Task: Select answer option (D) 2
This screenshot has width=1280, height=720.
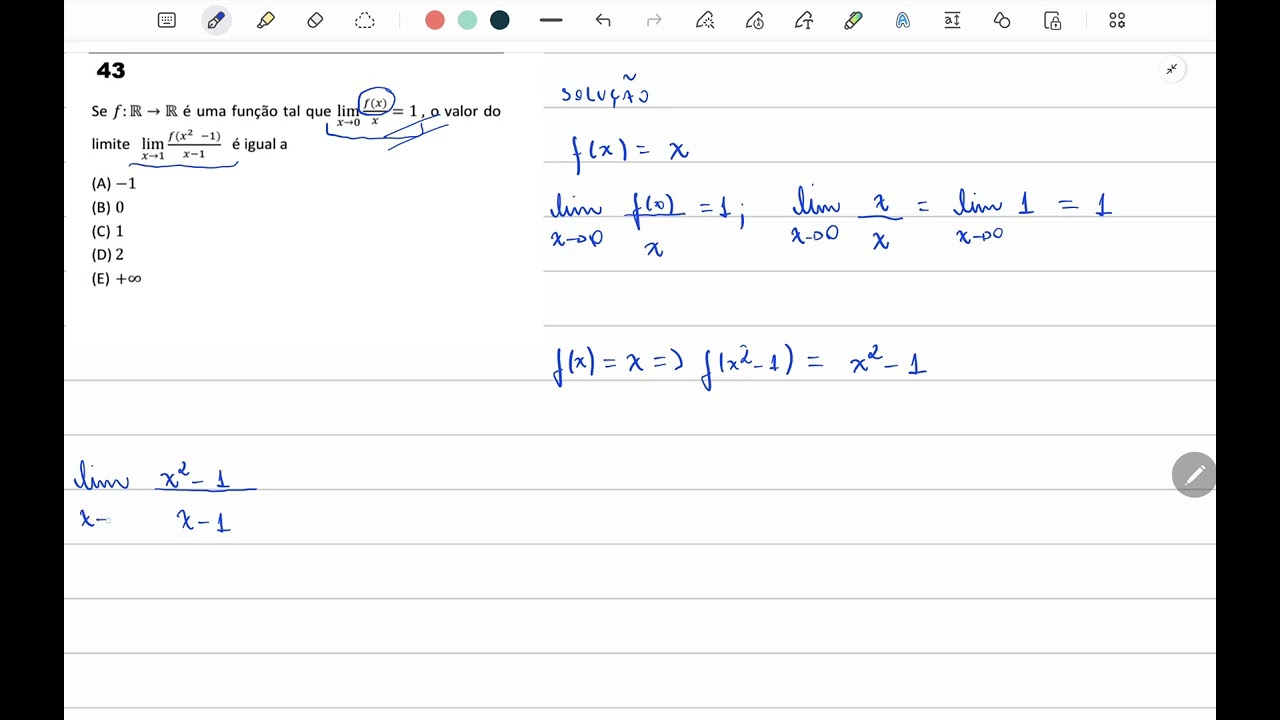Action: [108, 254]
